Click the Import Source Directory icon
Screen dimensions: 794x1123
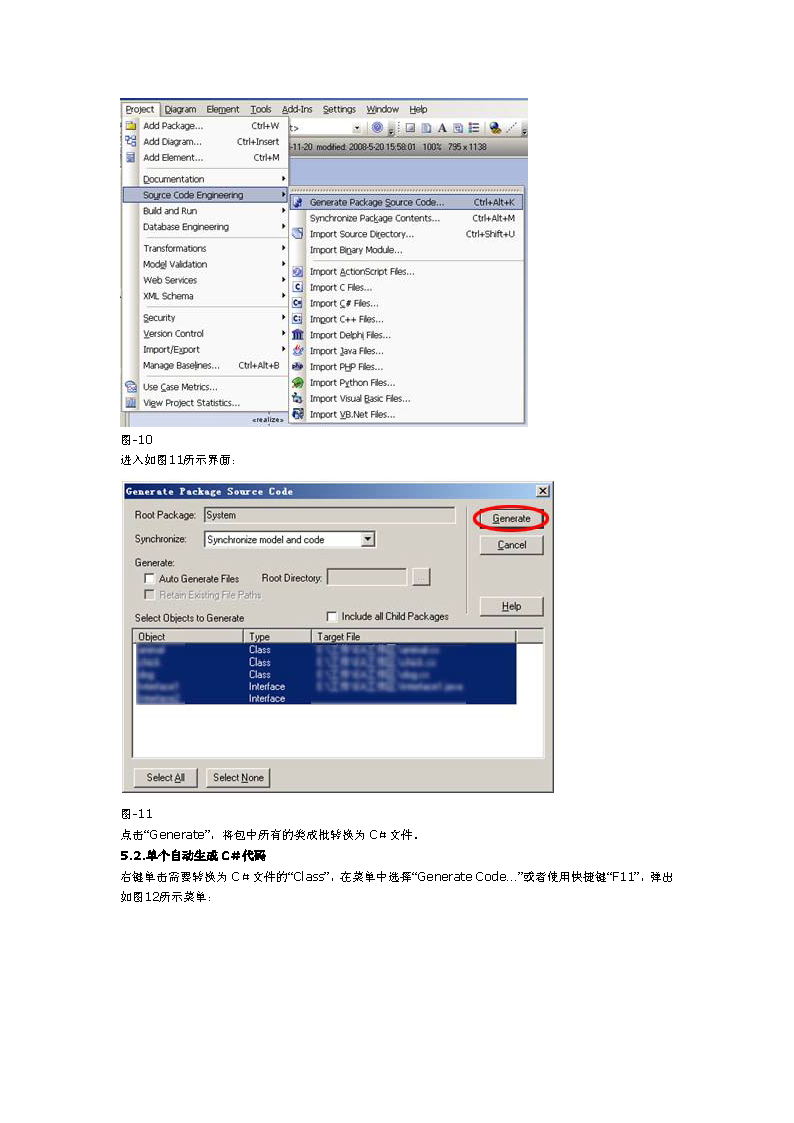pyautogui.click(x=297, y=233)
